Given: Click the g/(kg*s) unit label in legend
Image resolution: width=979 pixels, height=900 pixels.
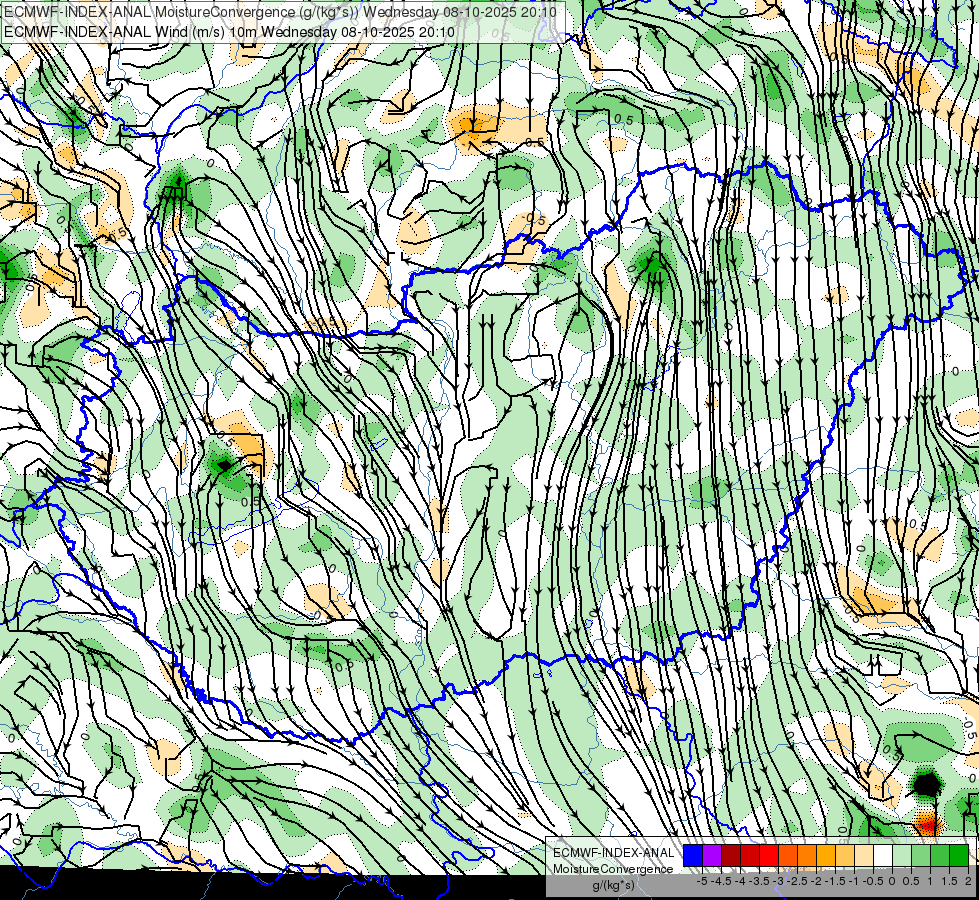Looking at the screenshot, I should [613, 886].
